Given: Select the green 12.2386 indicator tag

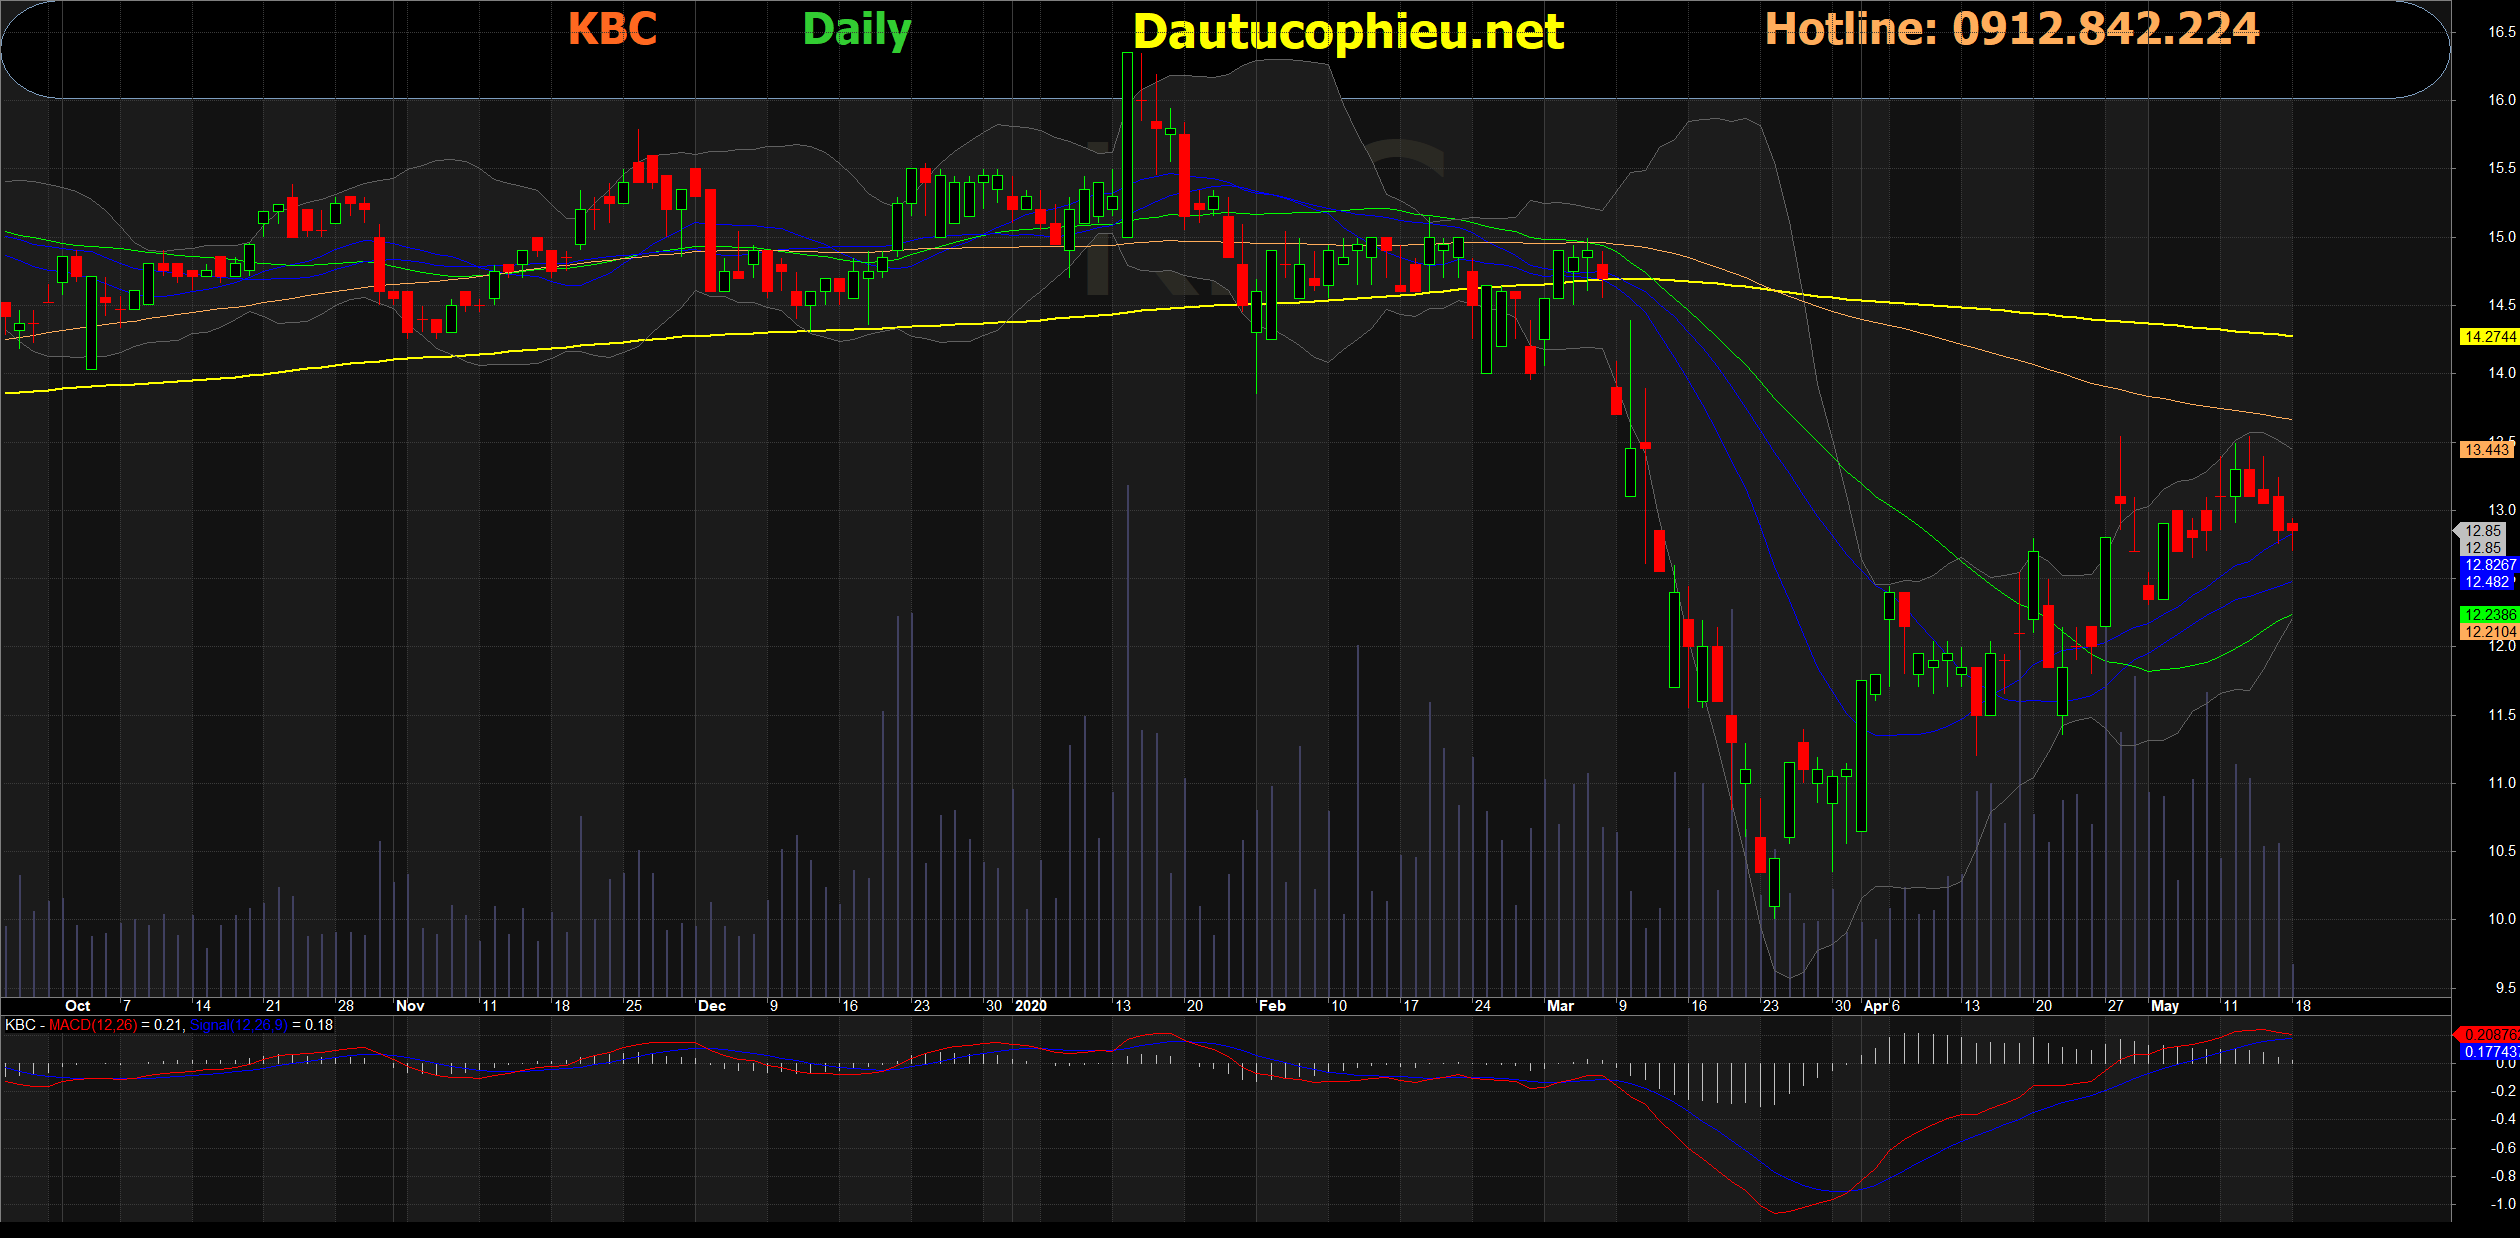Looking at the screenshot, I should 2489,615.
